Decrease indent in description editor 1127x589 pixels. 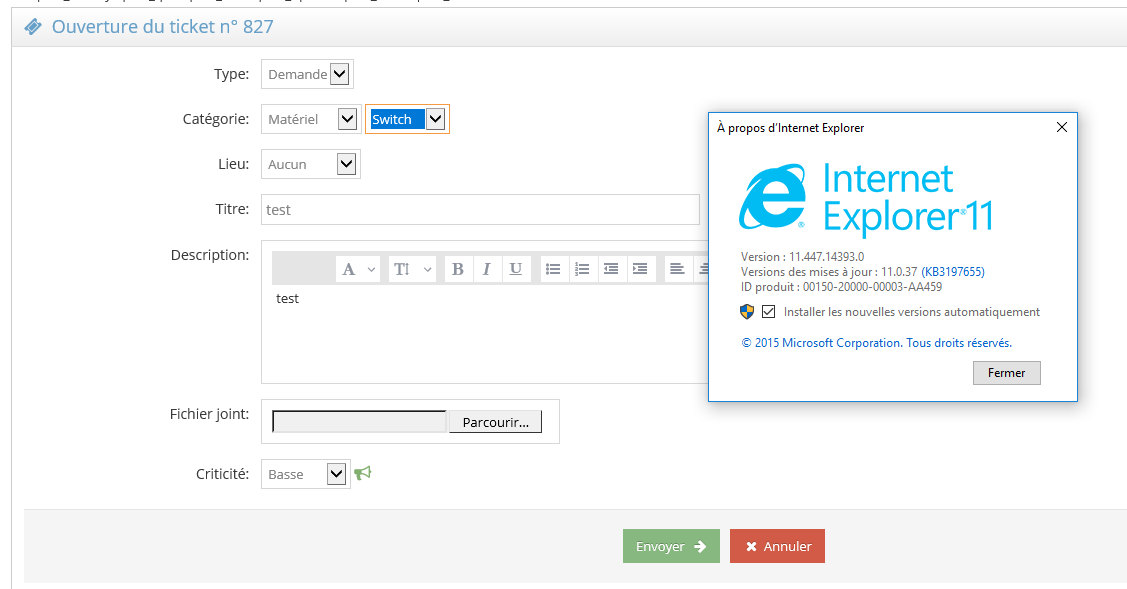click(x=611, y=270)
